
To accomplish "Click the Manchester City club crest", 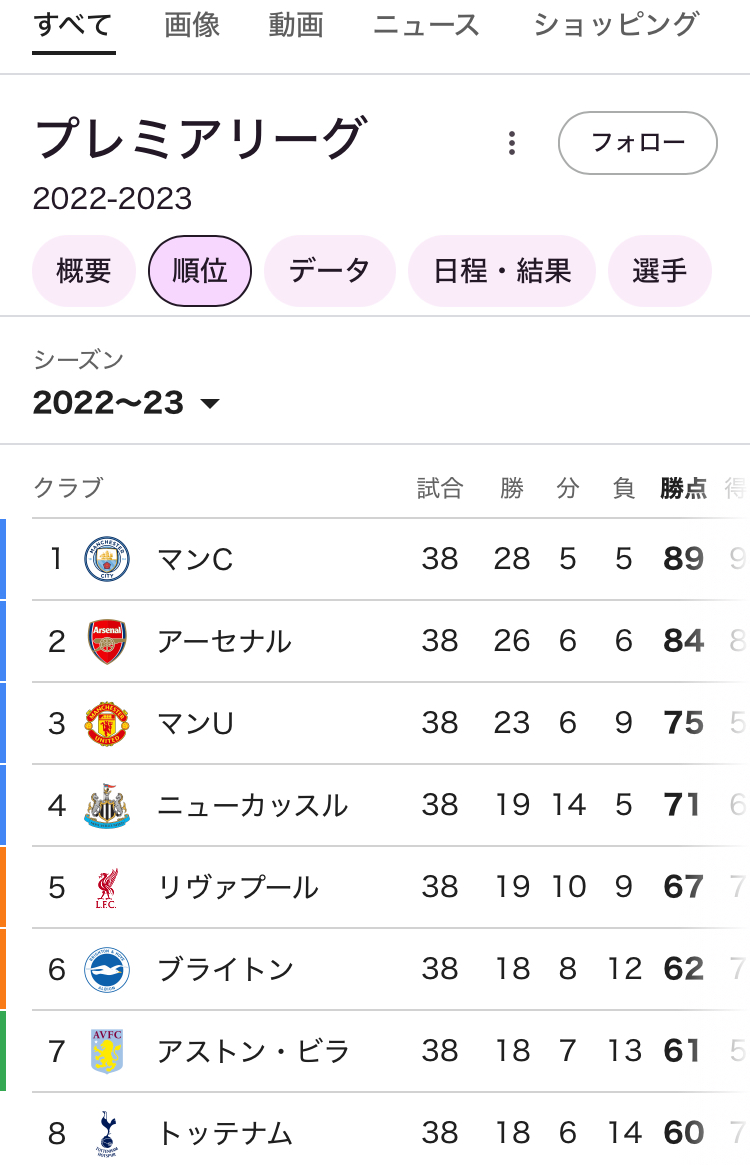I will pos(107,559).
